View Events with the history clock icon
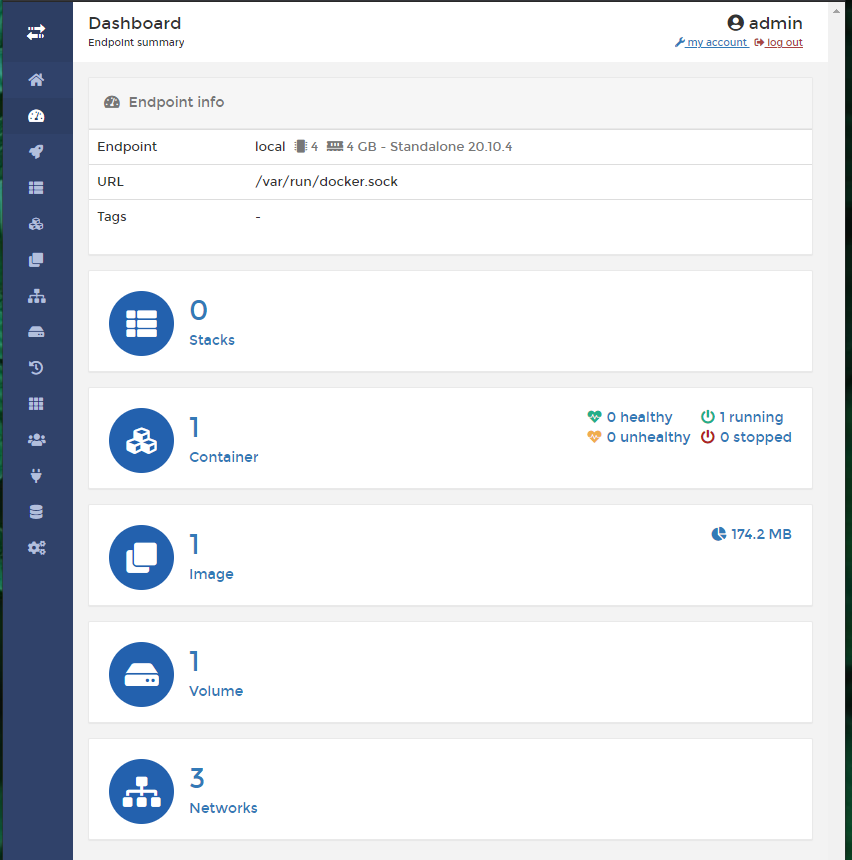Screen dimensions: 852x860 click(x=36, y=367)
